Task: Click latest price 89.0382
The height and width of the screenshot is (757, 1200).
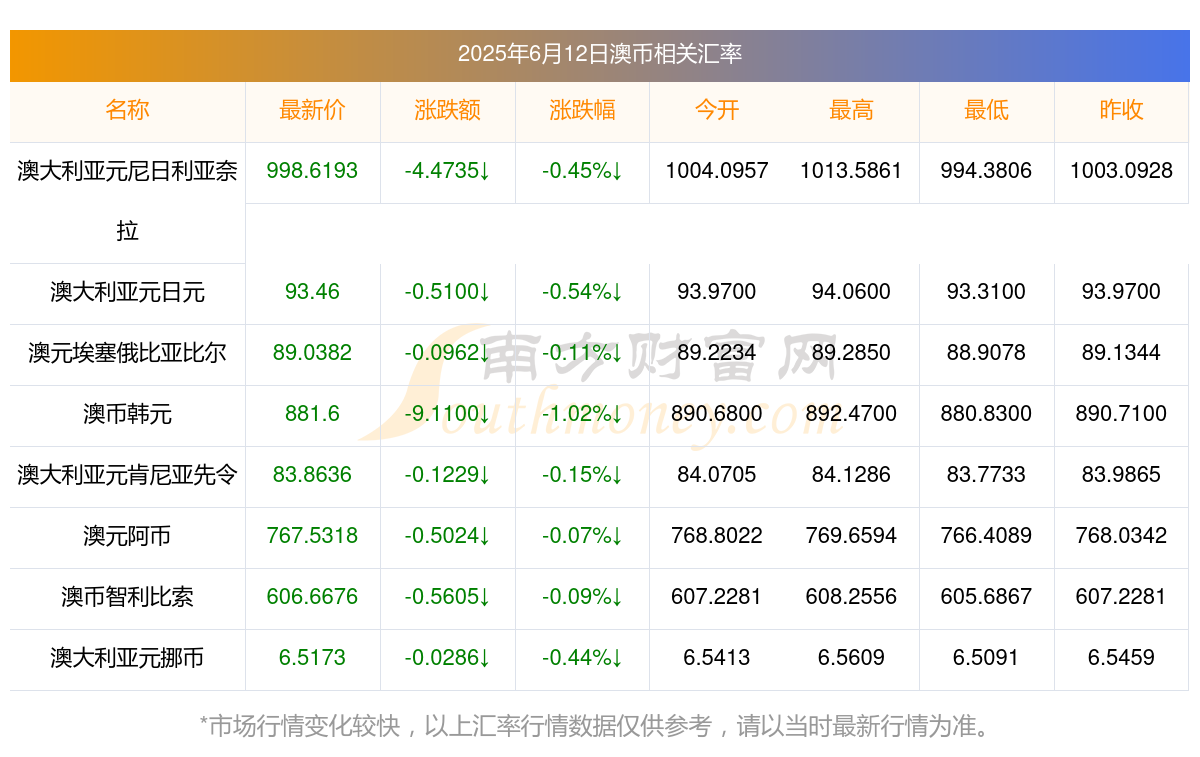Action: pos(312,353)
